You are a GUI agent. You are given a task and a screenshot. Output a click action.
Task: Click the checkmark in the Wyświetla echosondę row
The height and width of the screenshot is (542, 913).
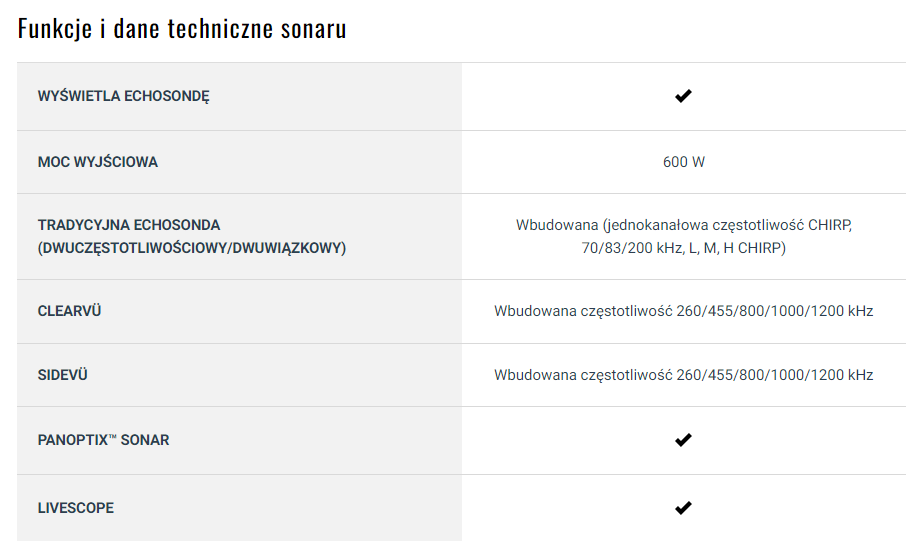pos(683,97)
